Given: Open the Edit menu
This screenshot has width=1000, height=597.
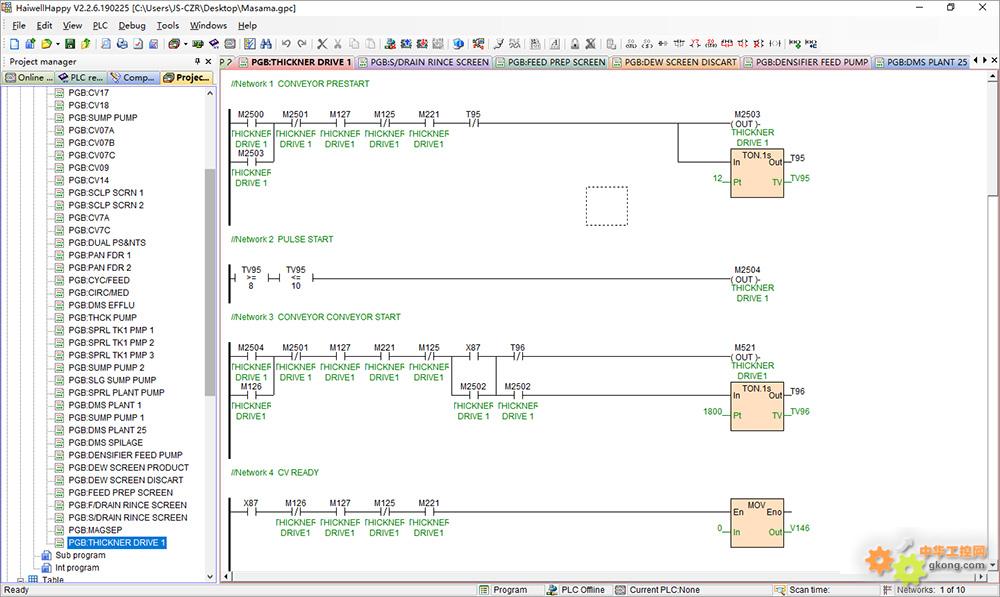Looking at the screenshot, I should click(44, 26).
